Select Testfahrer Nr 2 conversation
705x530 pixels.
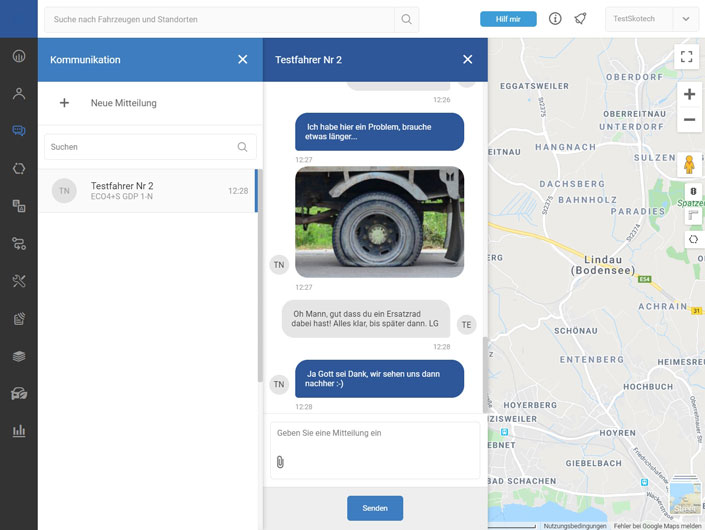pyautogui.click(x=150, y=191)
